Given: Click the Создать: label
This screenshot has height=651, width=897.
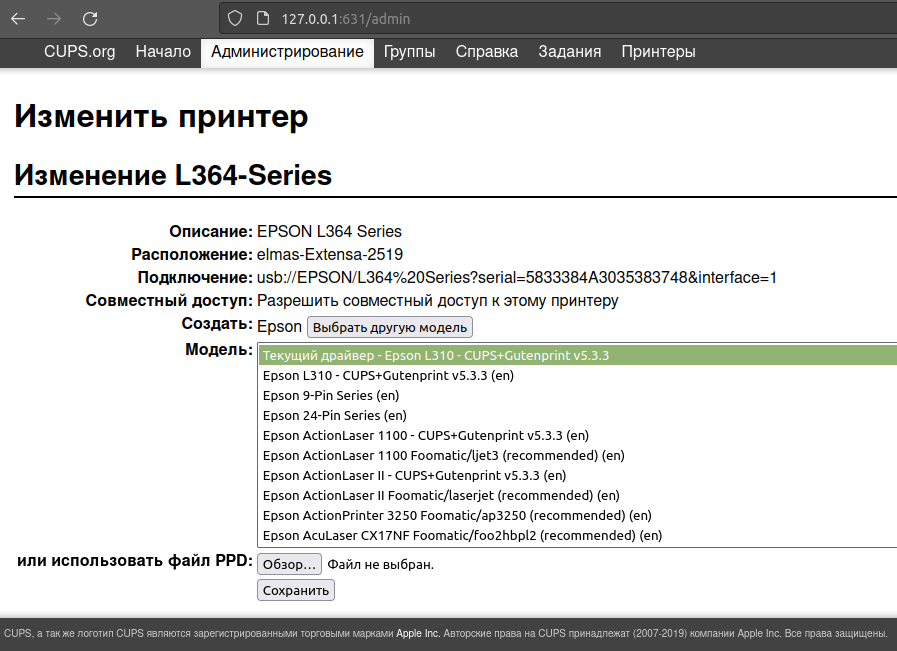Looking at the screenshot, I should (217, 324).
